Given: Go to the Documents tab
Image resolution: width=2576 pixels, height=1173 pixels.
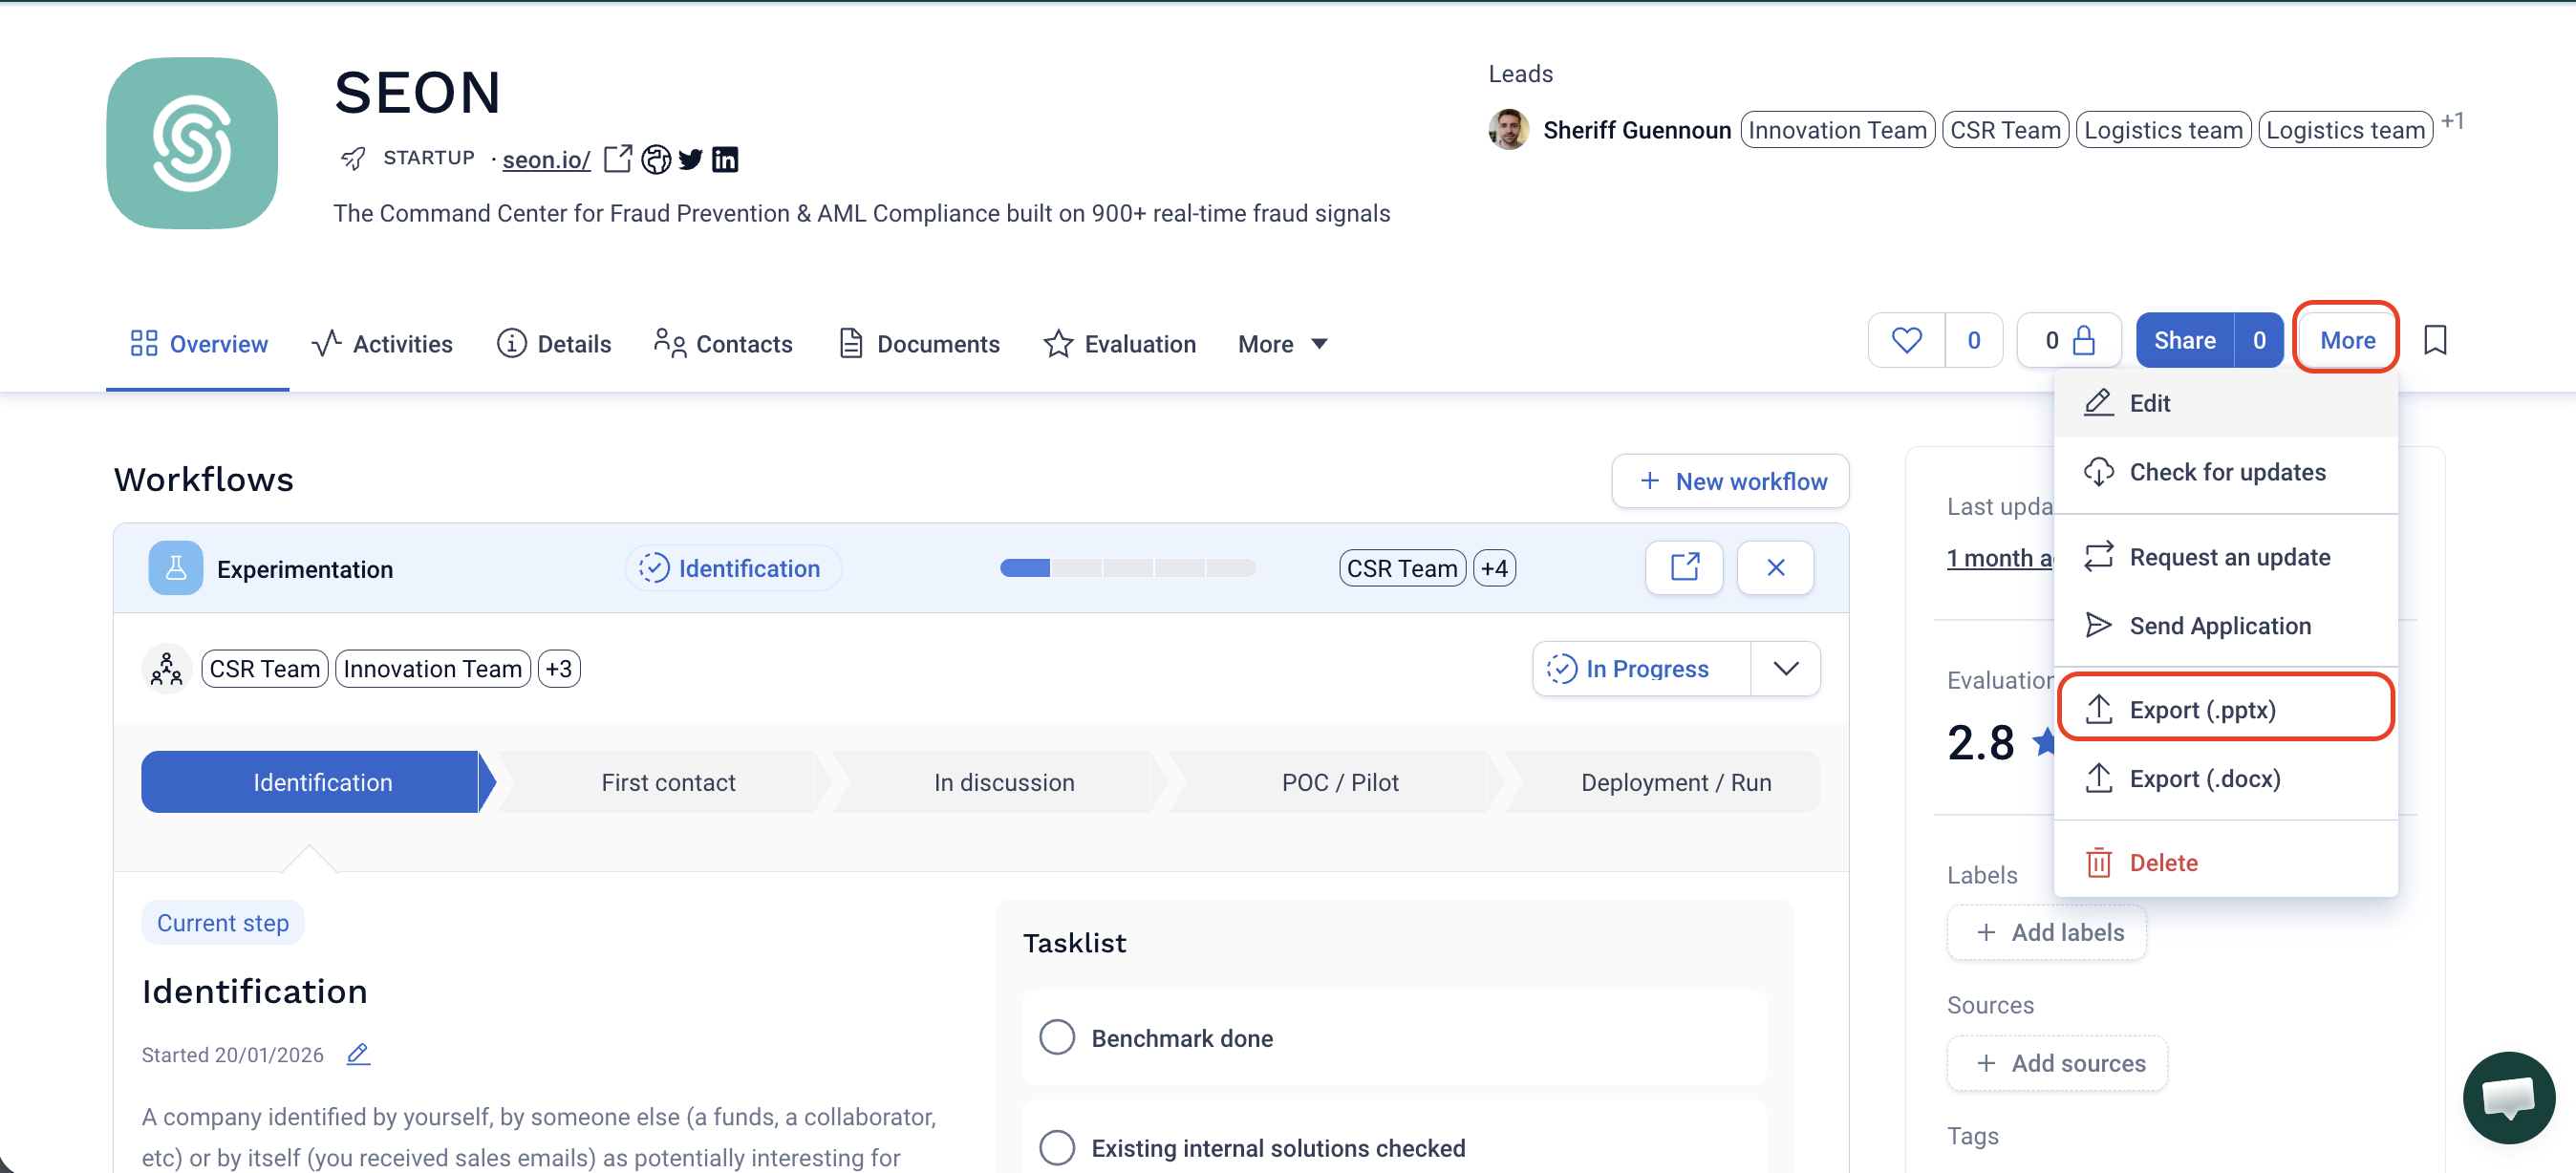Looking at the screenshot, I should click(x=919, y=344).
